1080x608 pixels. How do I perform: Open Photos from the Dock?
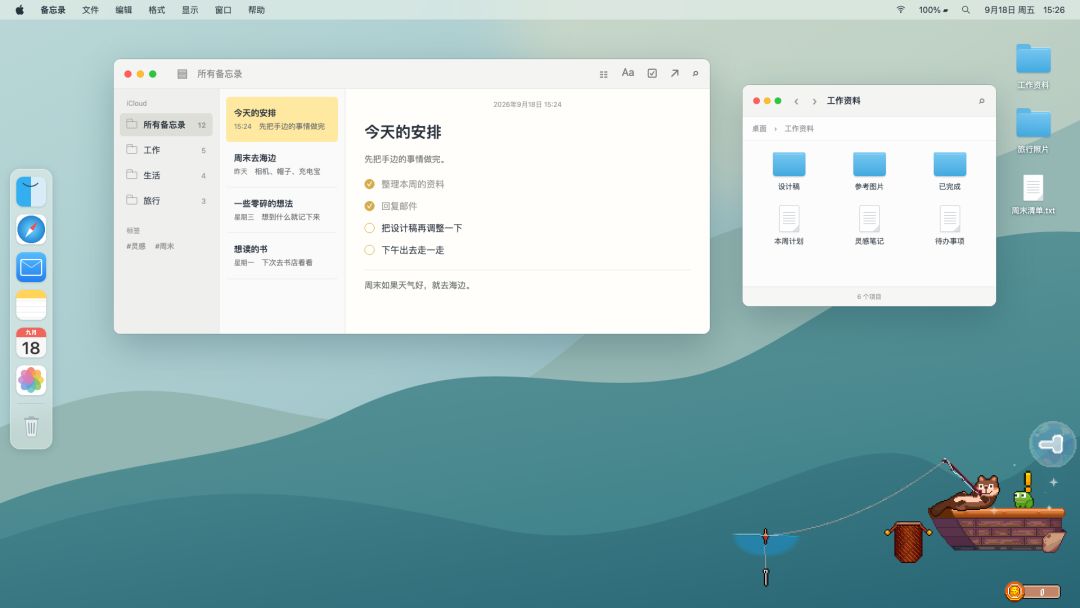coord(31,380)
